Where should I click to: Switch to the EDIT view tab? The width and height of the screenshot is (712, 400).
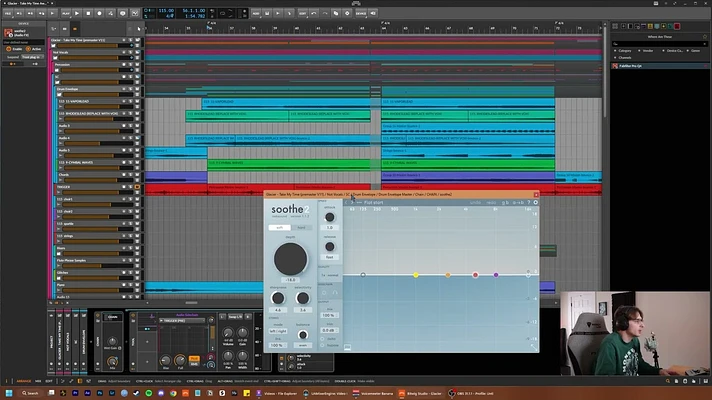(49, 381)
